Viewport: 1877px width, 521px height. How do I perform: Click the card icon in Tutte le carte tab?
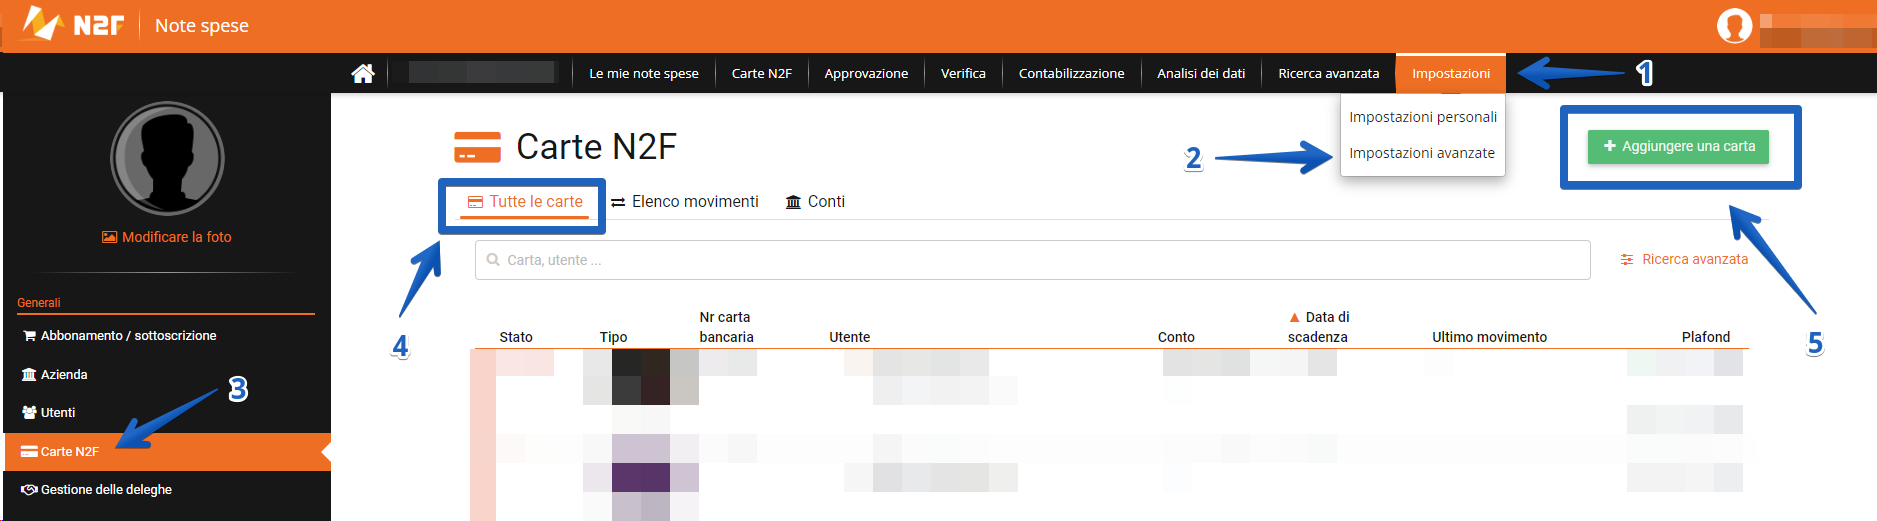coord(476,202)
